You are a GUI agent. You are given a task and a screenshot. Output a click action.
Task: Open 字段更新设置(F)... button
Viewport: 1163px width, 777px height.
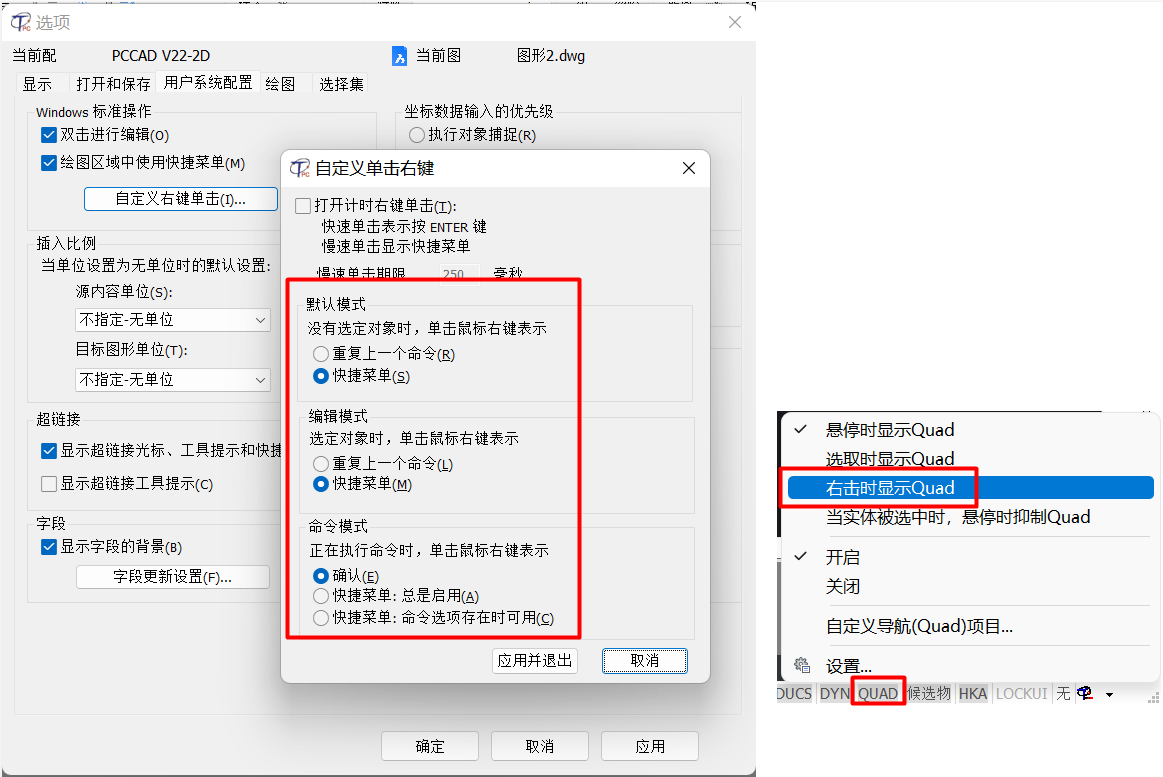coord(172,577)
